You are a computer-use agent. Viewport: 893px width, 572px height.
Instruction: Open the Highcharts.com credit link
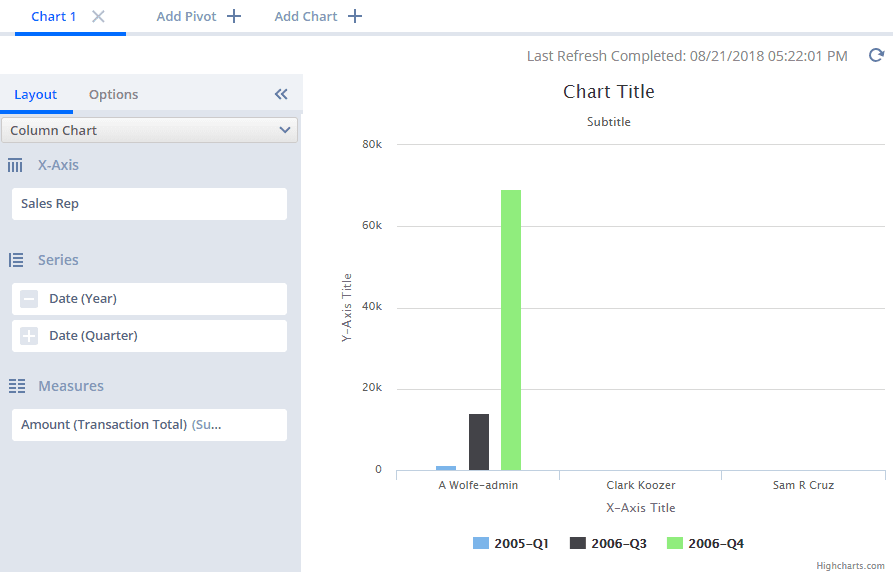pyautogui.click(x=850, y=565)
